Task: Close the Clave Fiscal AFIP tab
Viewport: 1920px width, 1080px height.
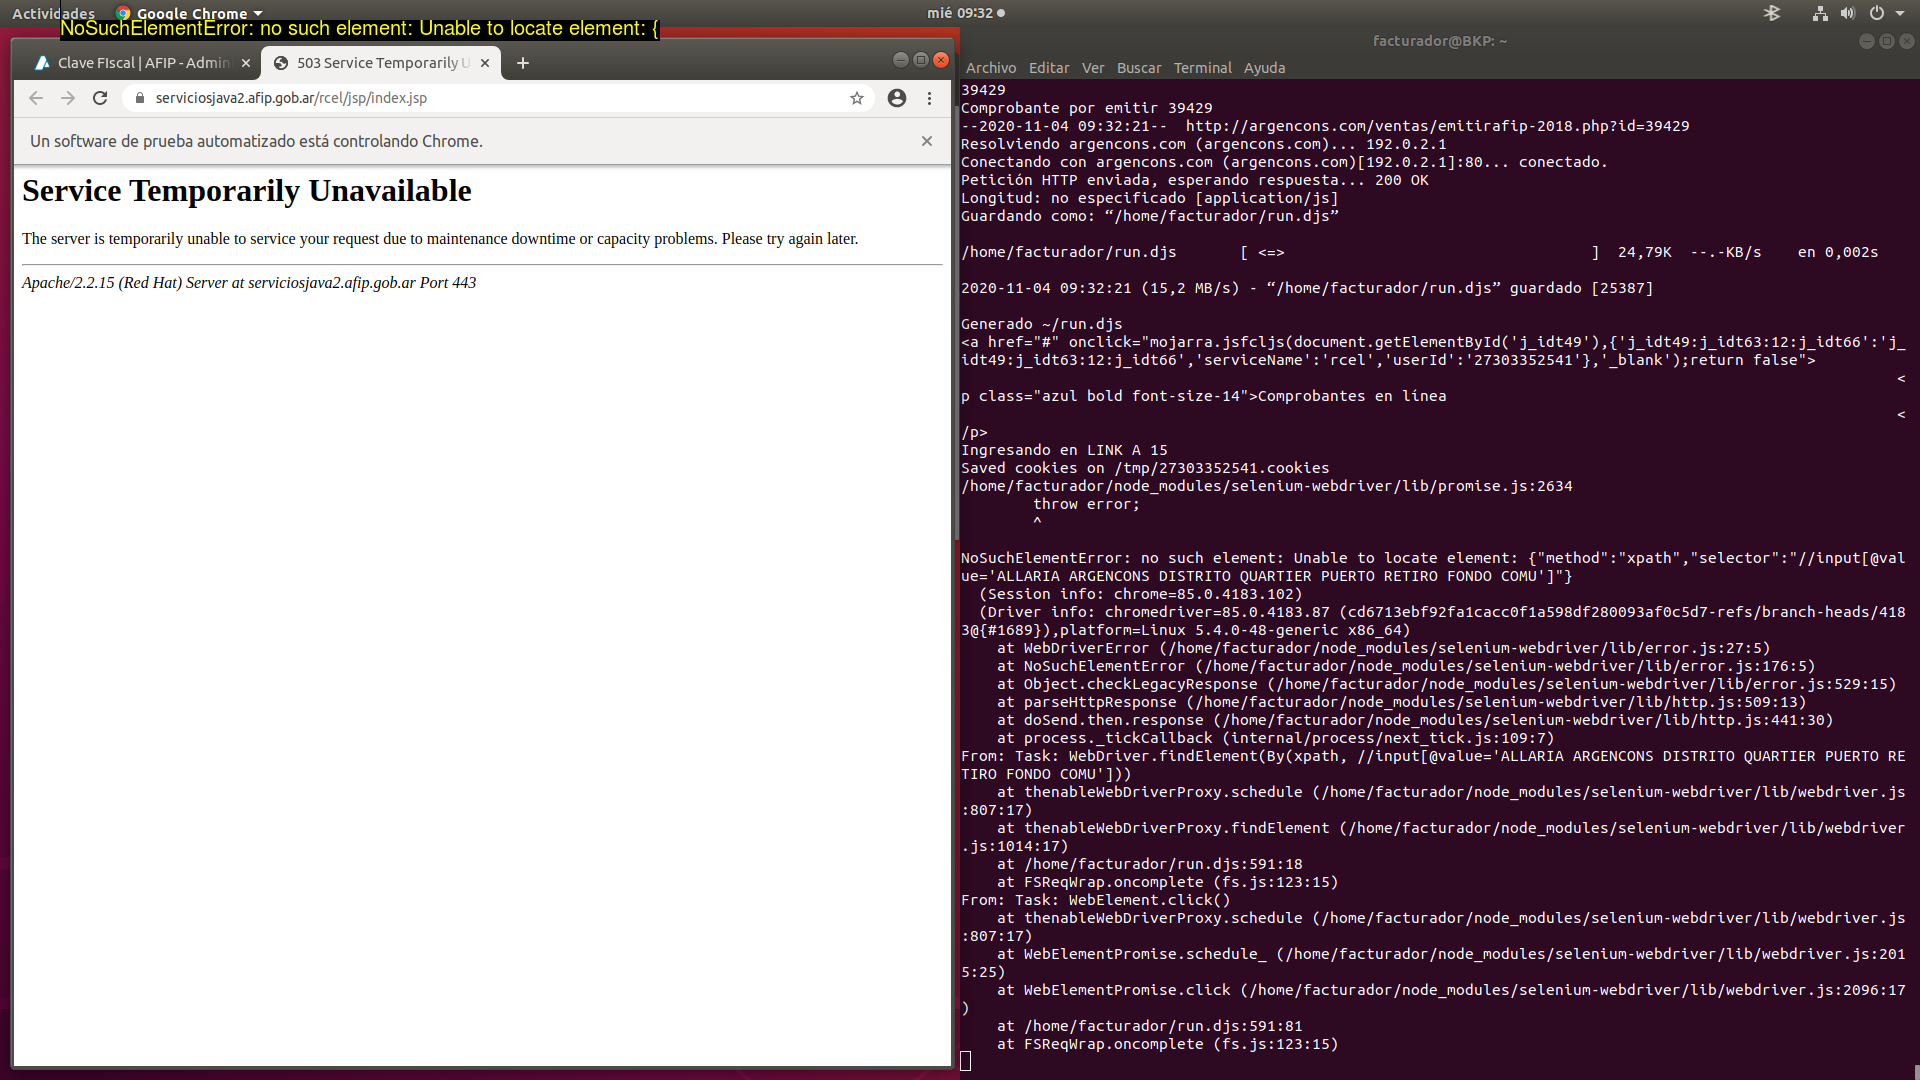Action: (246, 63)
